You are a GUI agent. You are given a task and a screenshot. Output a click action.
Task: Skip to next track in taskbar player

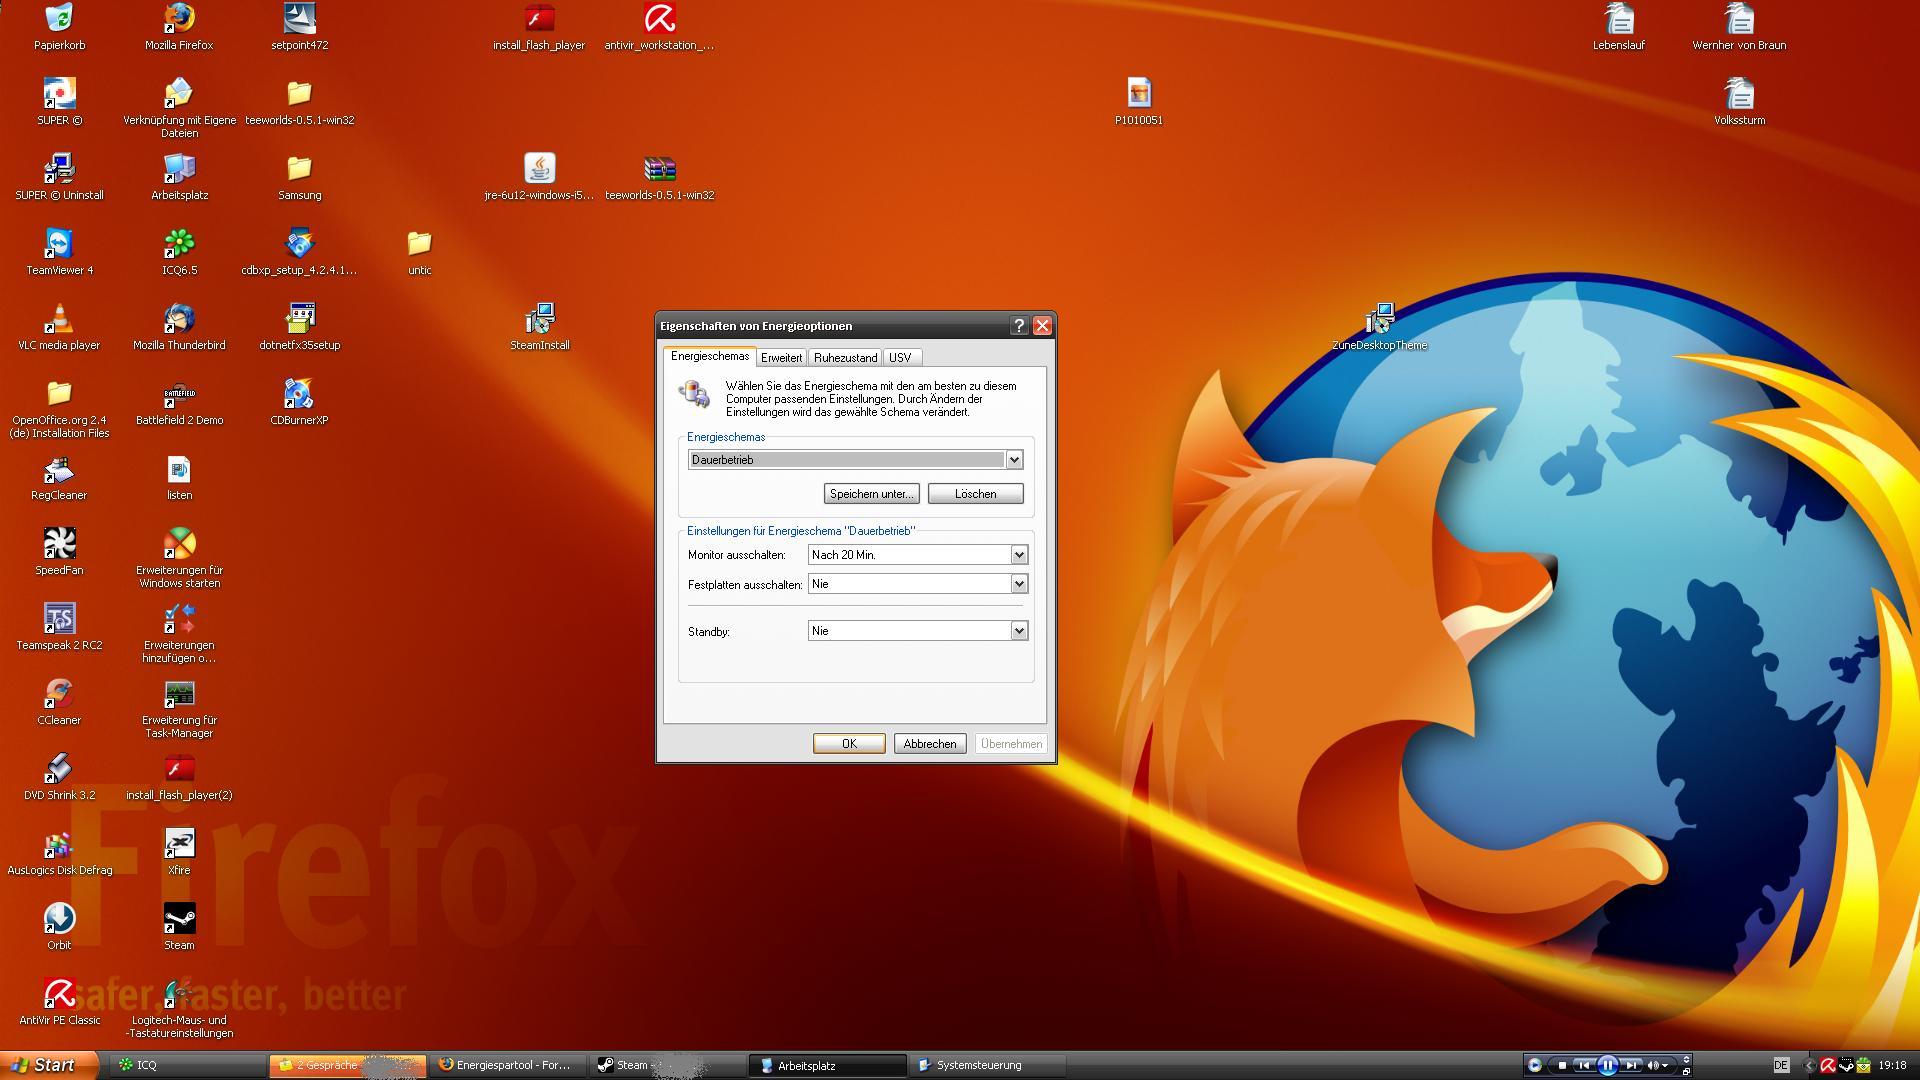1631,1065
